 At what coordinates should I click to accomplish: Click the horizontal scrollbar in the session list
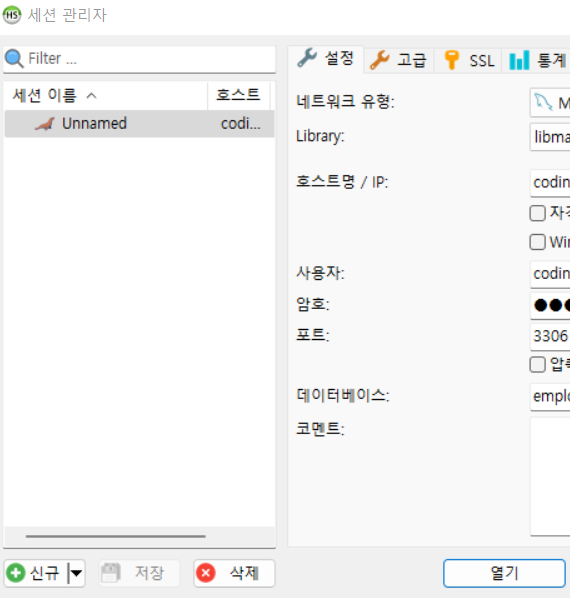(116, 536)
